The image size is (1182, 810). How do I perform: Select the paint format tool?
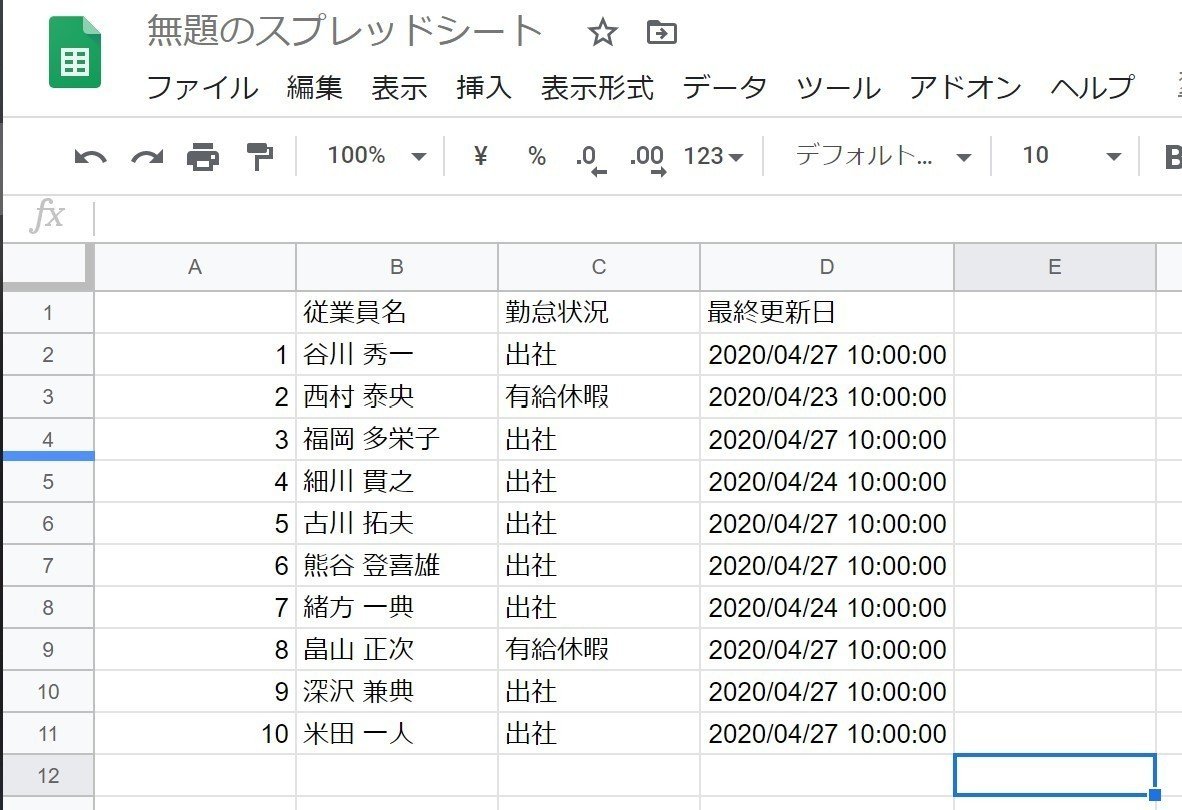point(258,156)
